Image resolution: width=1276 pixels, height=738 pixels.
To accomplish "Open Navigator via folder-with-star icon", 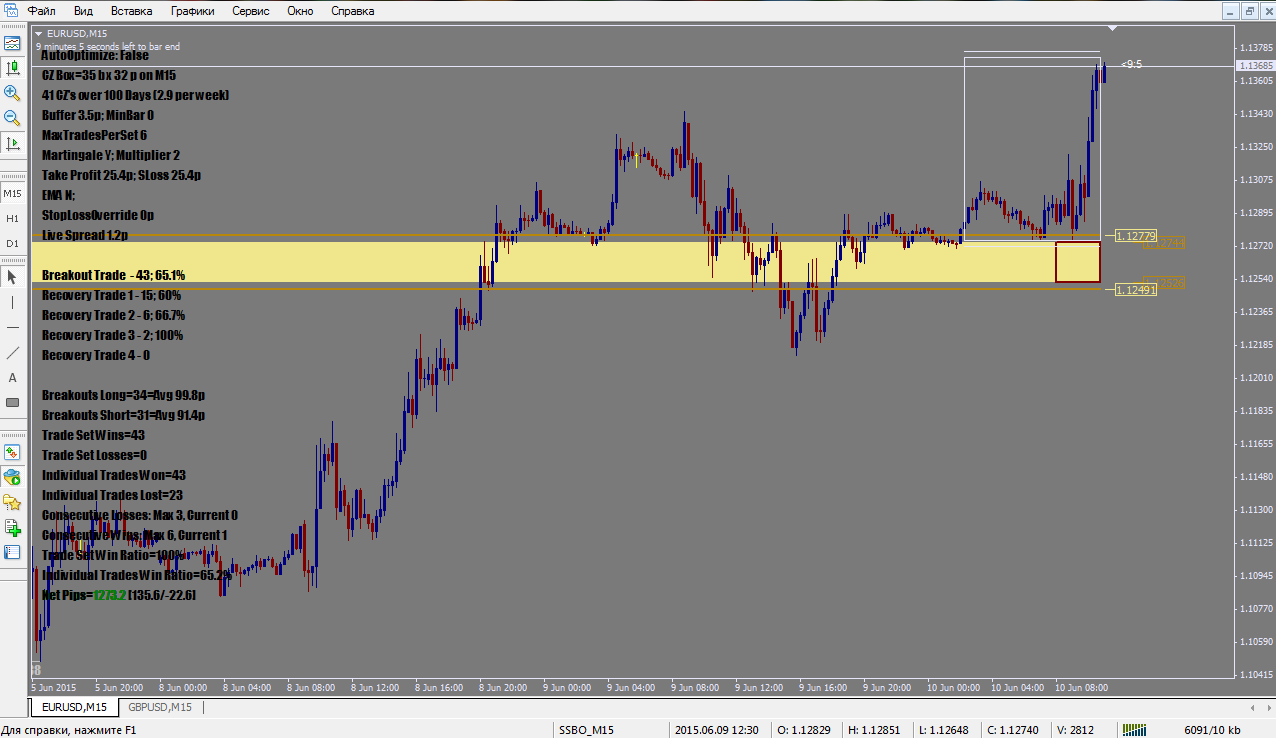I will (x=12, y=502).
